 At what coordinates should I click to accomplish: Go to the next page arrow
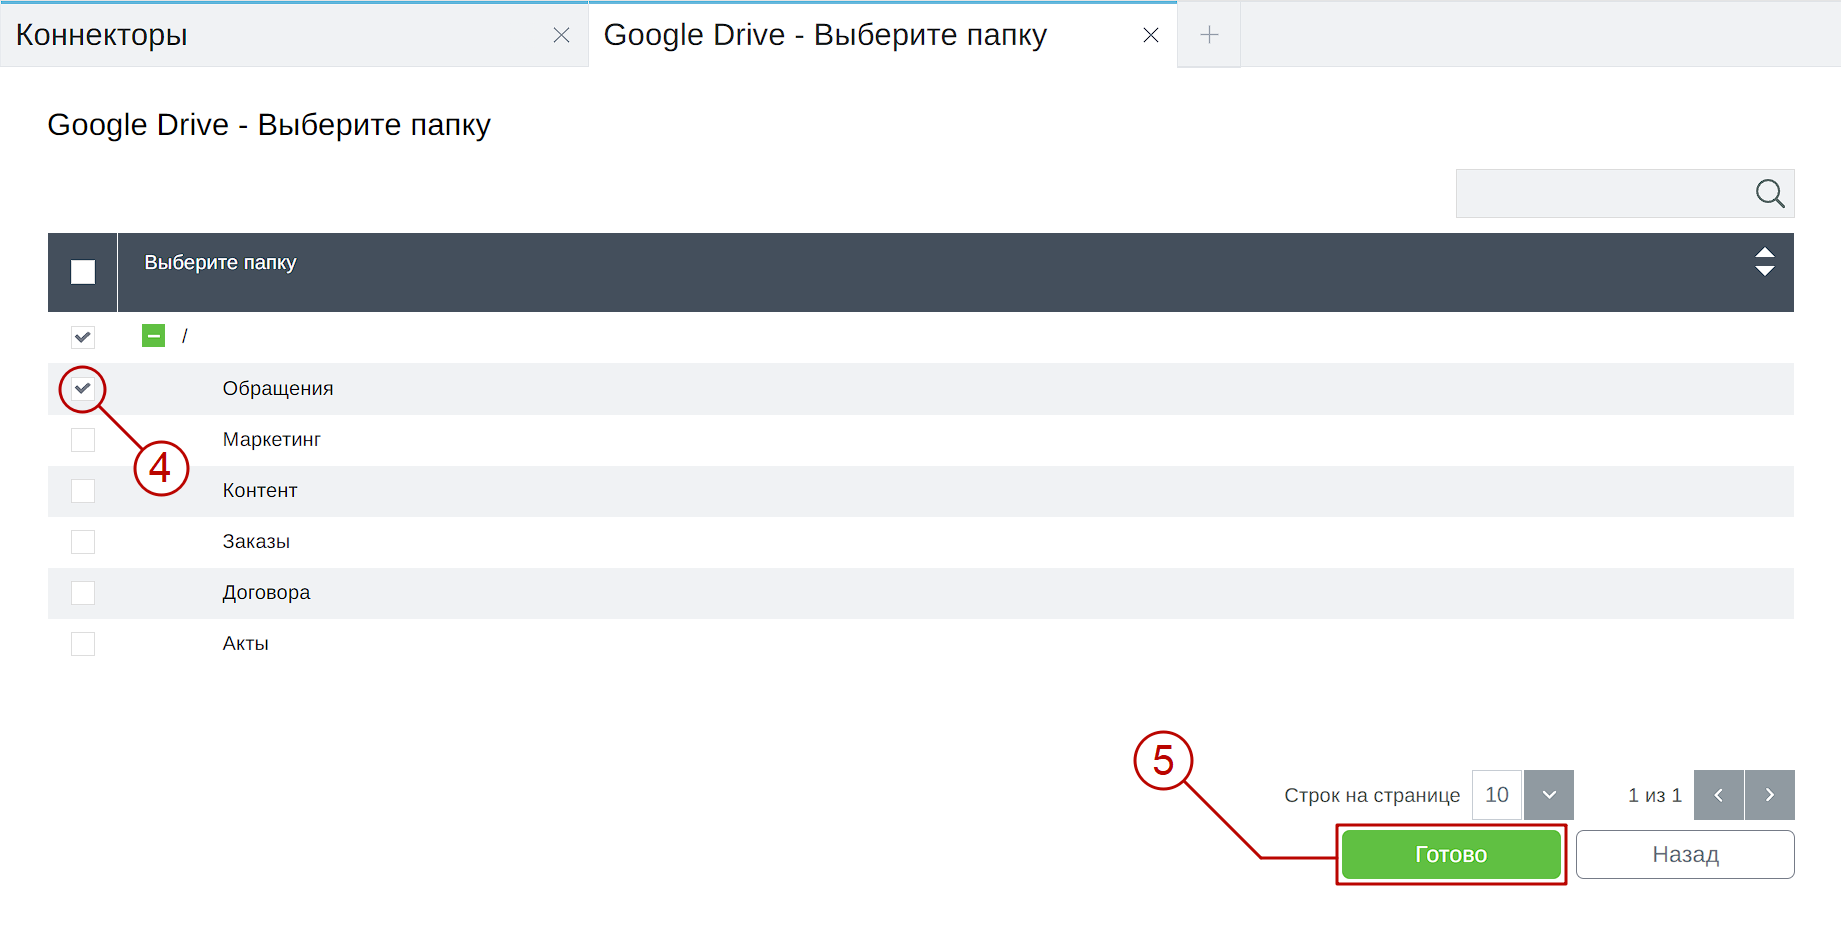[1769, 795]
